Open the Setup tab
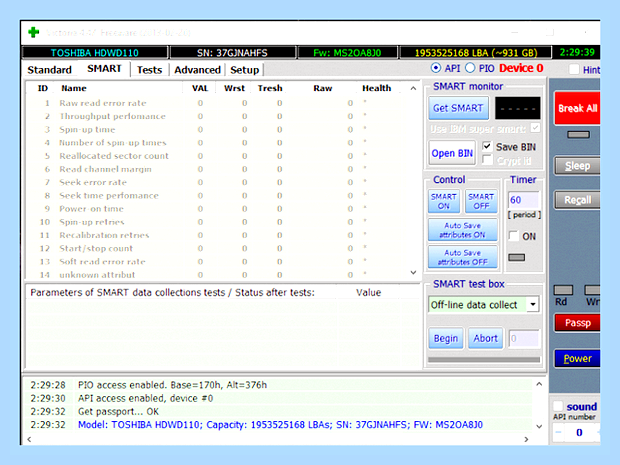Screen dimensions: 620x465 tap(244, 70)
